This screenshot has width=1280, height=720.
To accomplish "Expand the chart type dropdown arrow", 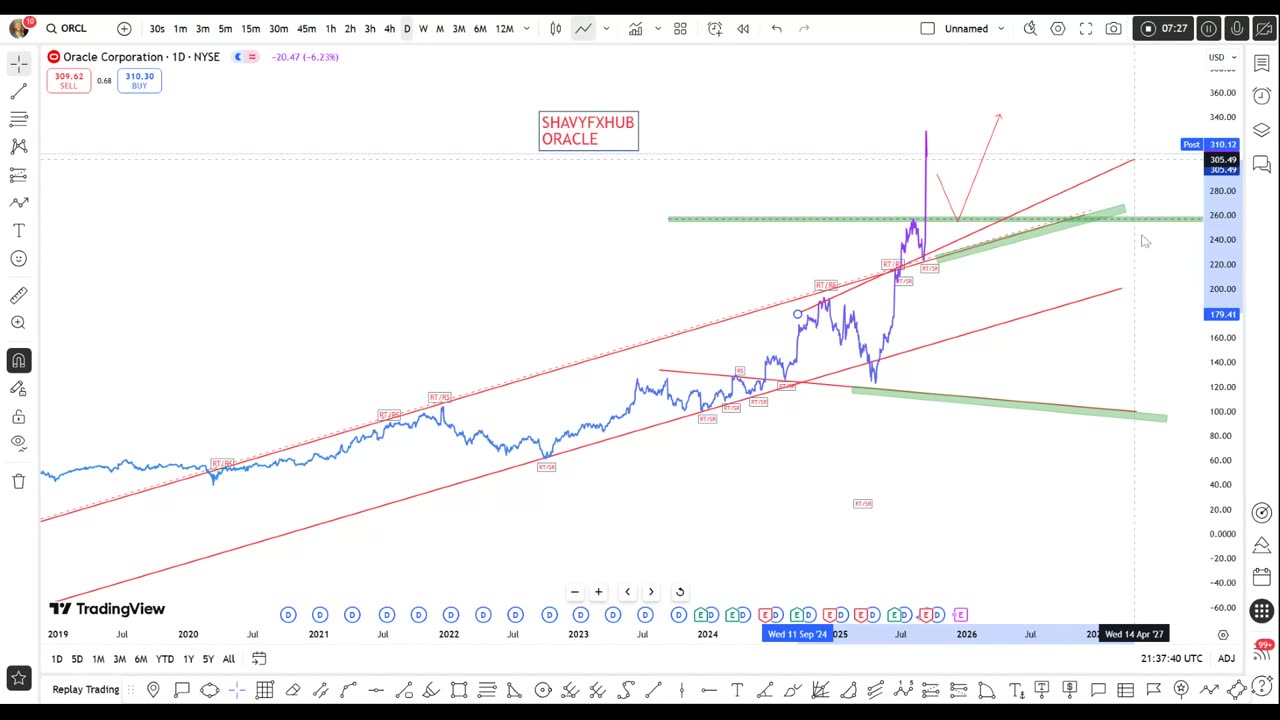I will pyautogui.click(x=606, y=28).
